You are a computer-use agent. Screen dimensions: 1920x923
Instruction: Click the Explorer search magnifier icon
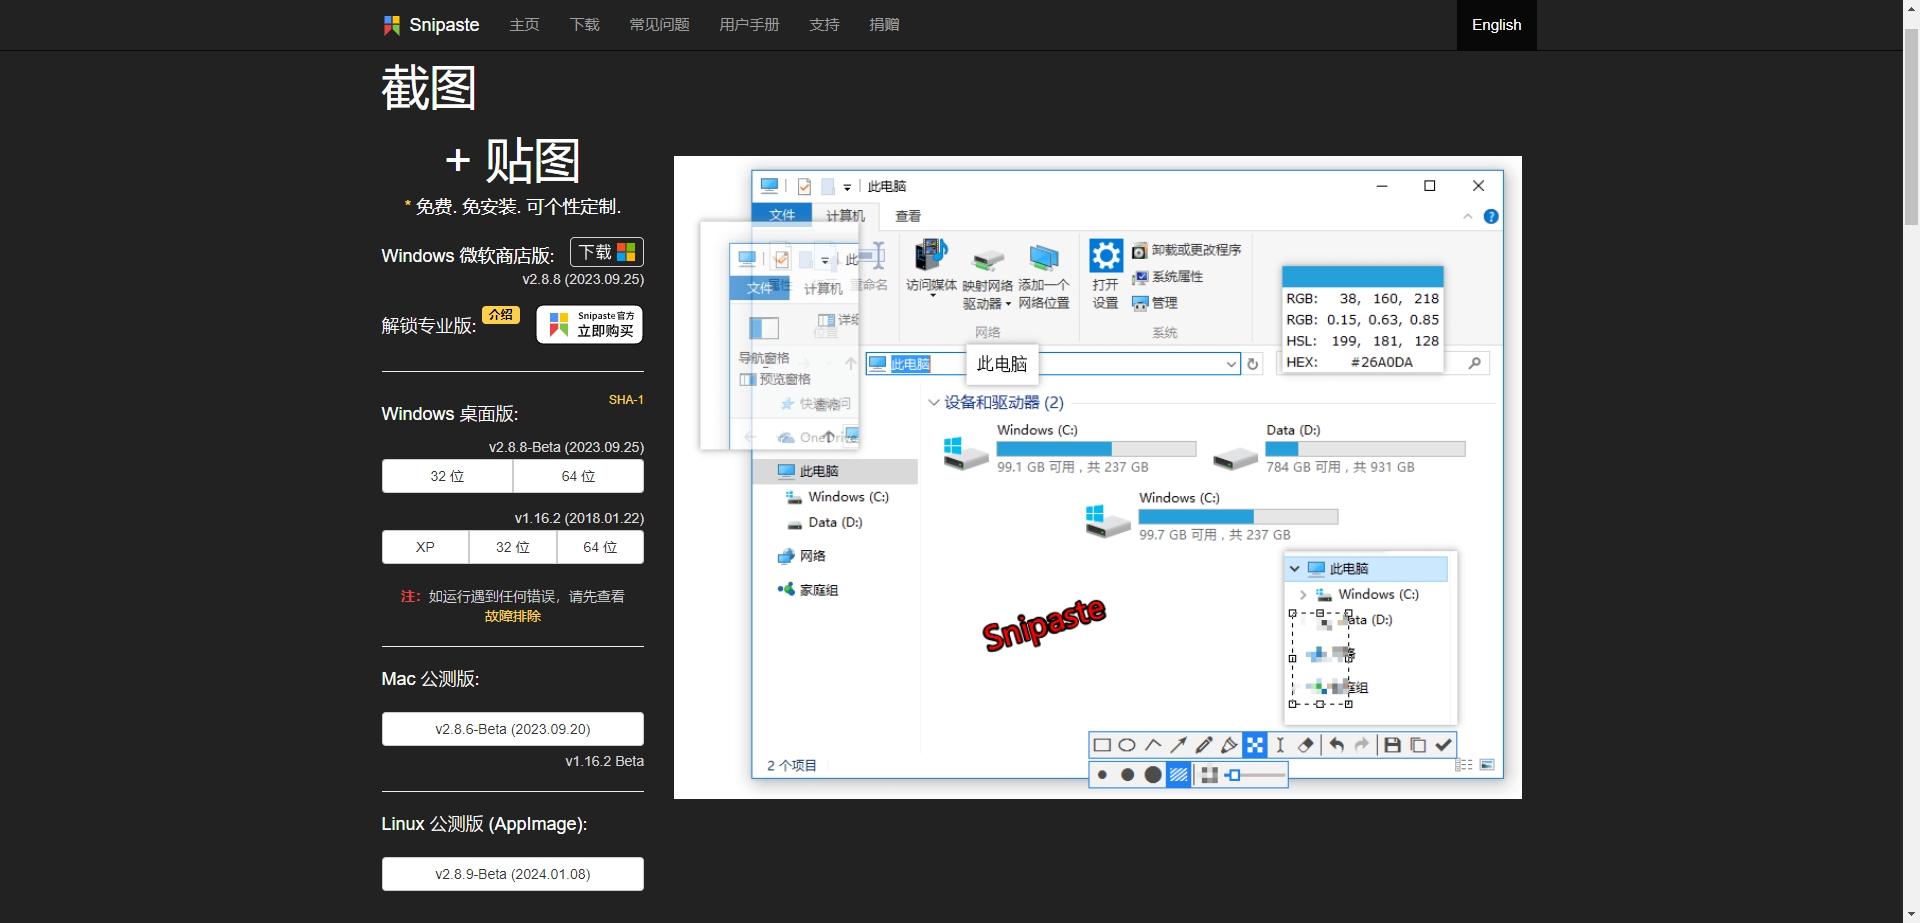click(1475, 363)
